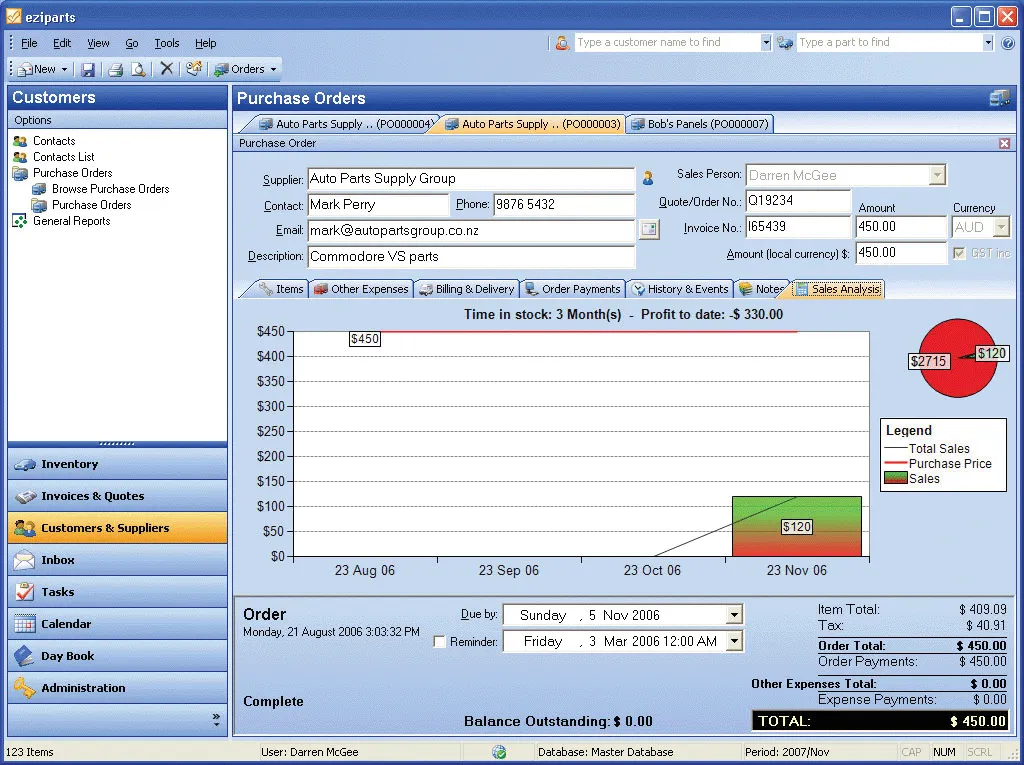Expand the Due by date dropdown
This screenshot has height=765, width=1024.
(734, 615)
